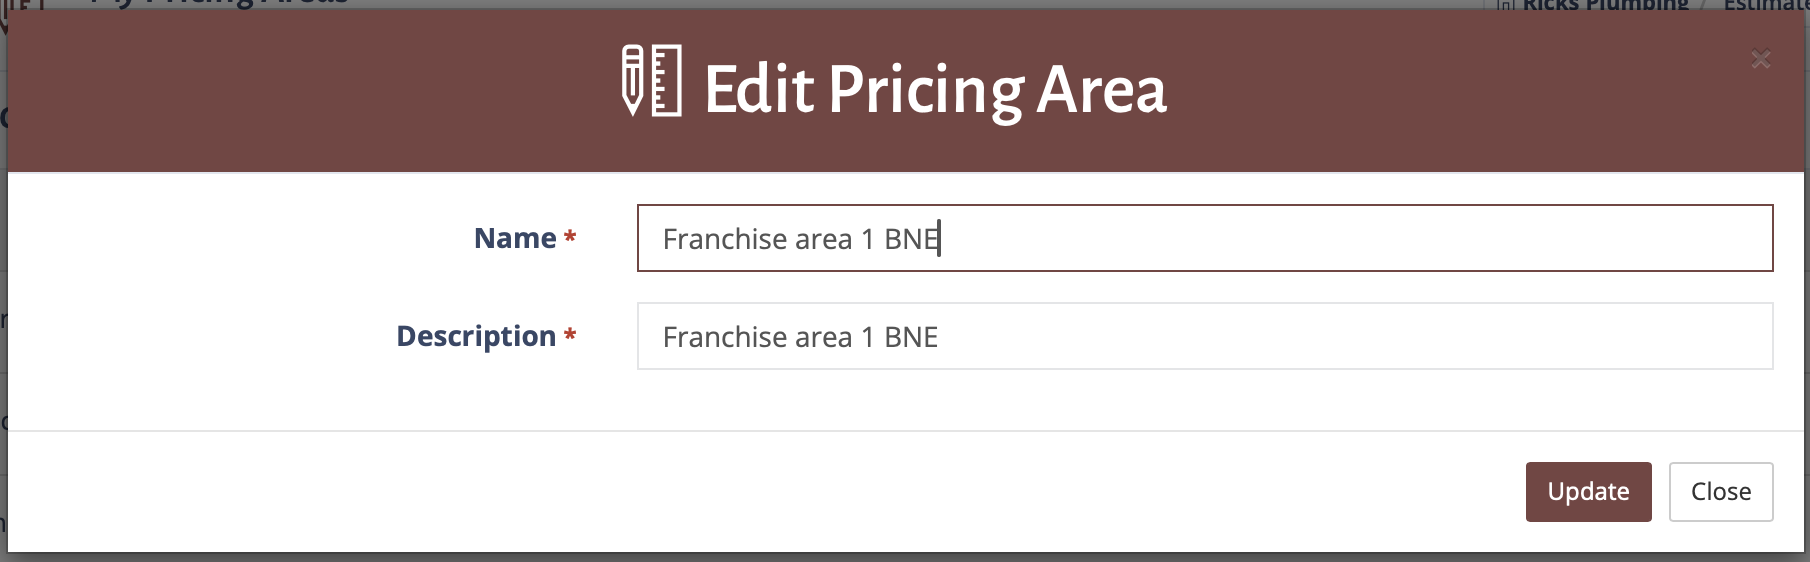Dismiss dialog using the X icon
1810x562 pixels.
(1761, 60)
